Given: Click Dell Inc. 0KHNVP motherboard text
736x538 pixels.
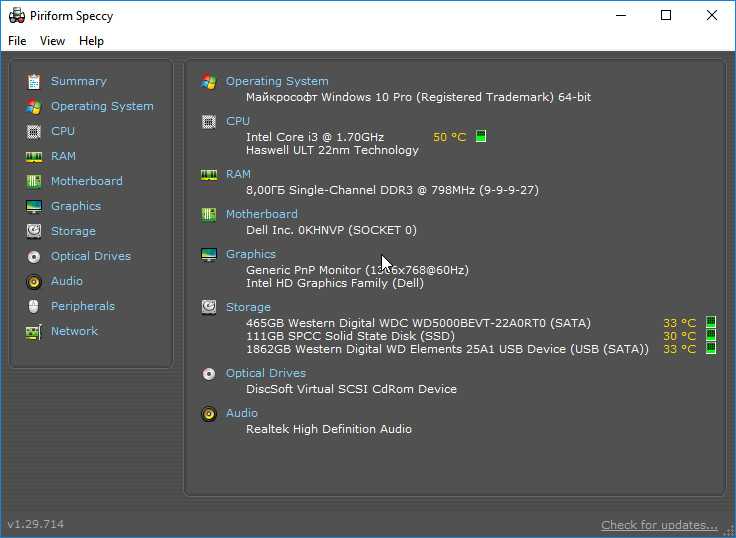Looking at the screenshot, I should click(331, 230).
